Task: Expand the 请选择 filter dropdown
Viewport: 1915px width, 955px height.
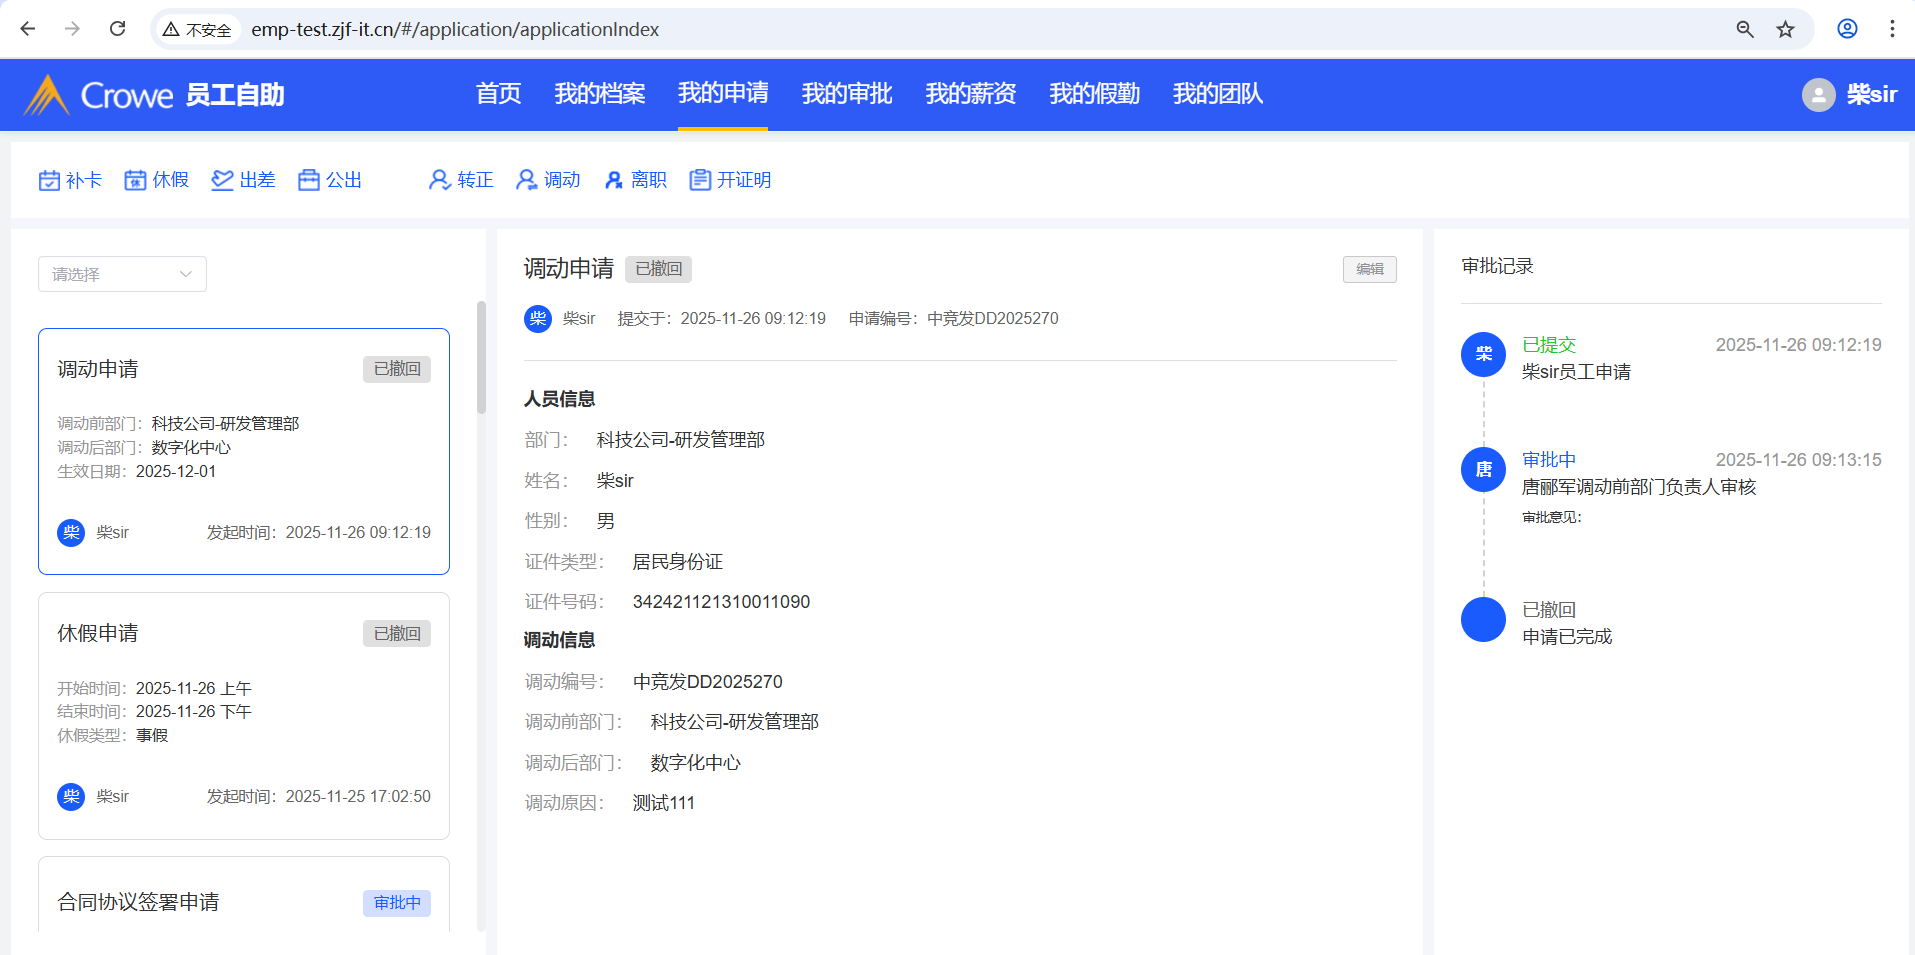Action: pyautogui.click(x=122, y=274)
